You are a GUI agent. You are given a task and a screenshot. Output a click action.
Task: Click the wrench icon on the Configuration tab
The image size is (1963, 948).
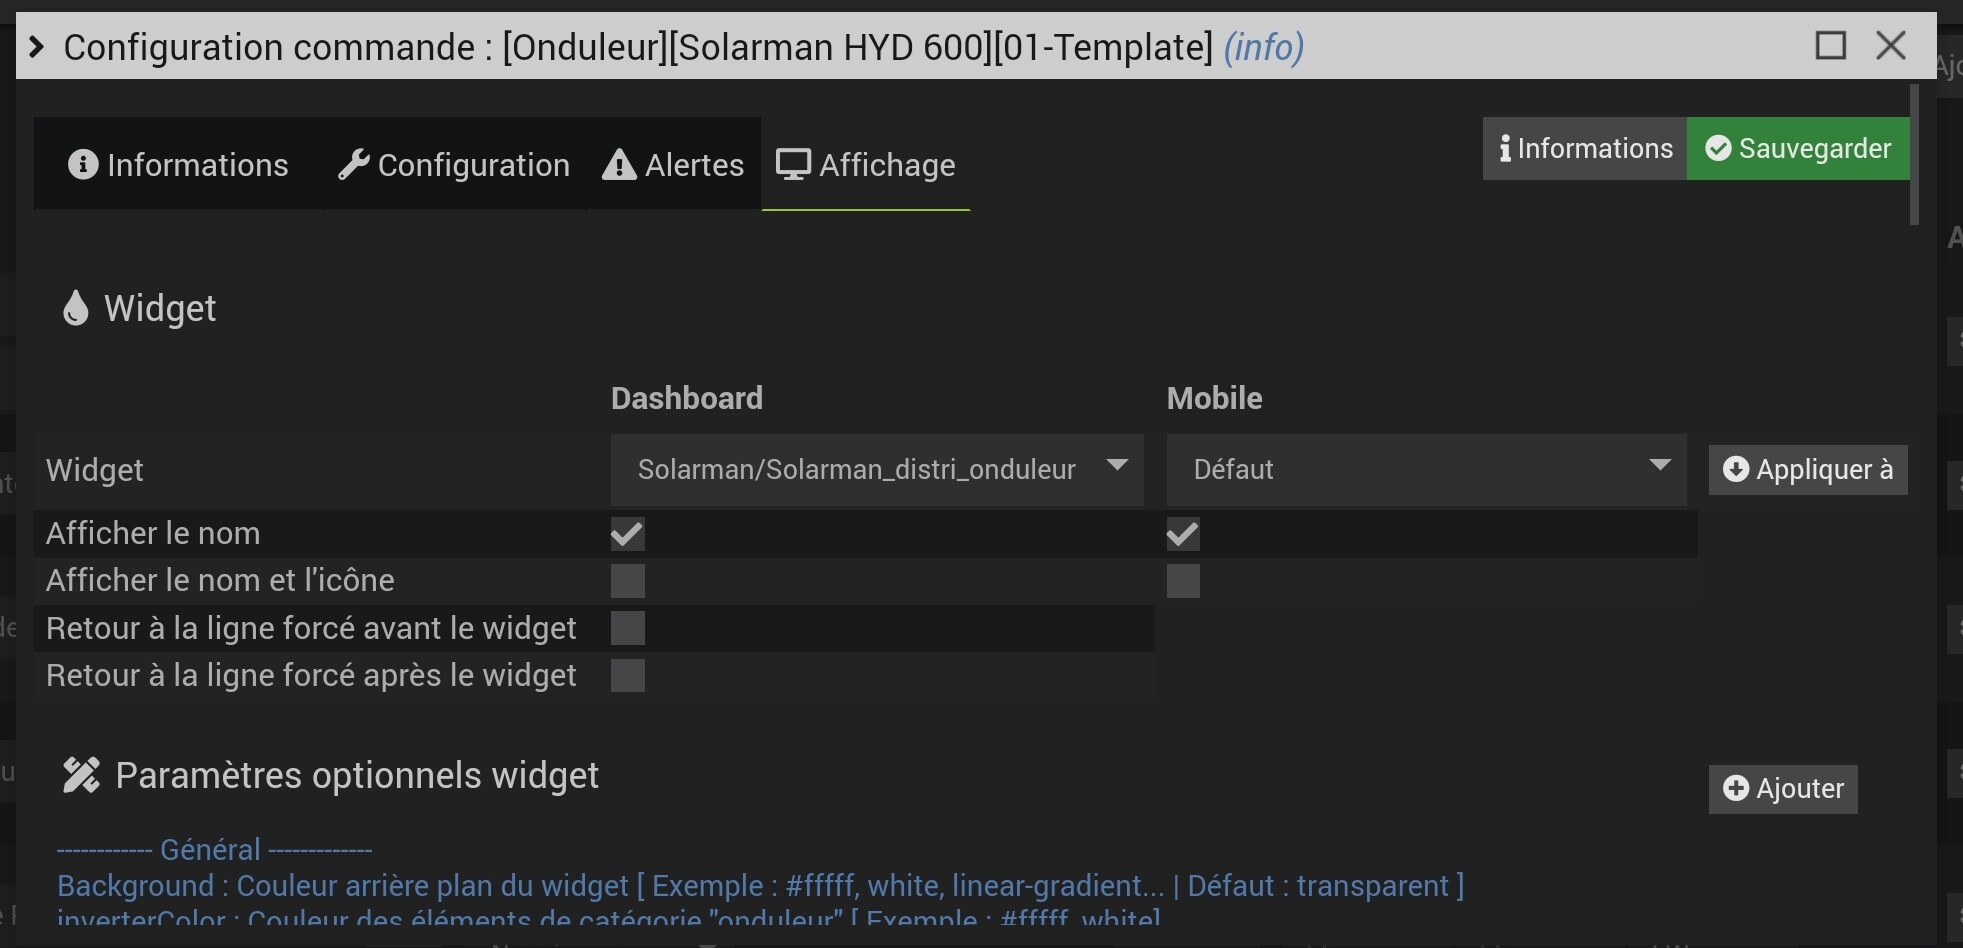353,165
